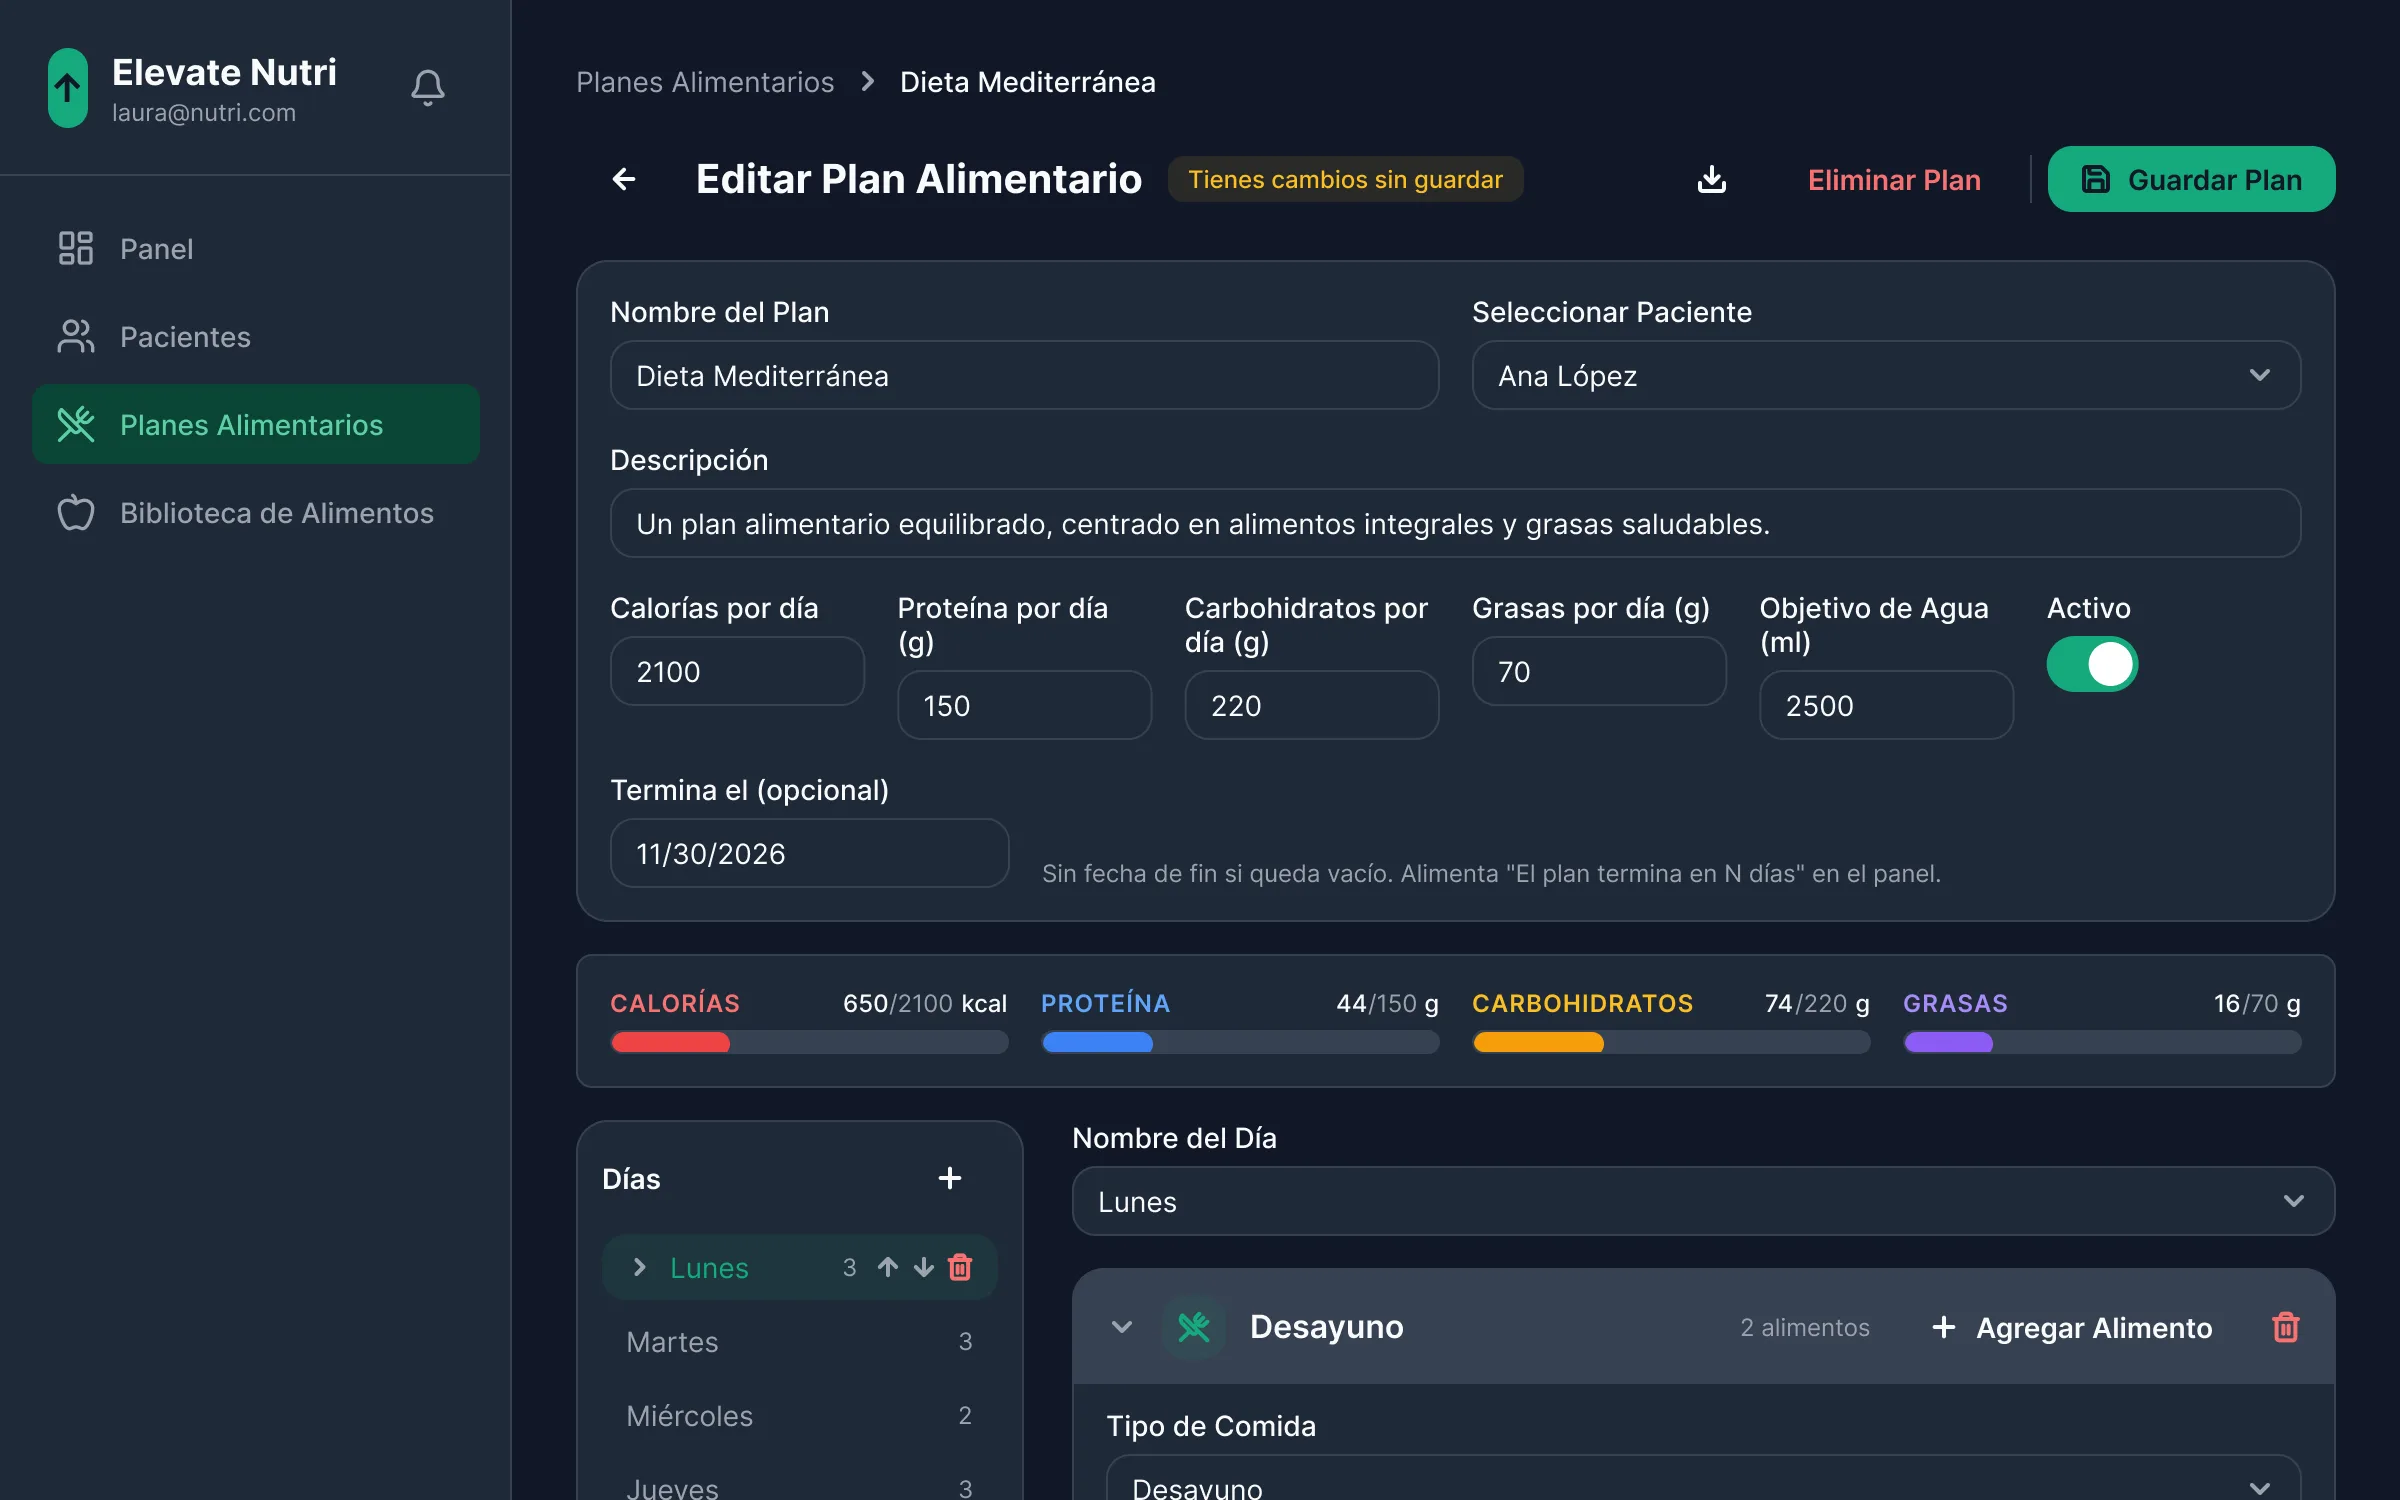Click the Termina el date field
Screen dimensions: 2400x1500
coord(810,853)
